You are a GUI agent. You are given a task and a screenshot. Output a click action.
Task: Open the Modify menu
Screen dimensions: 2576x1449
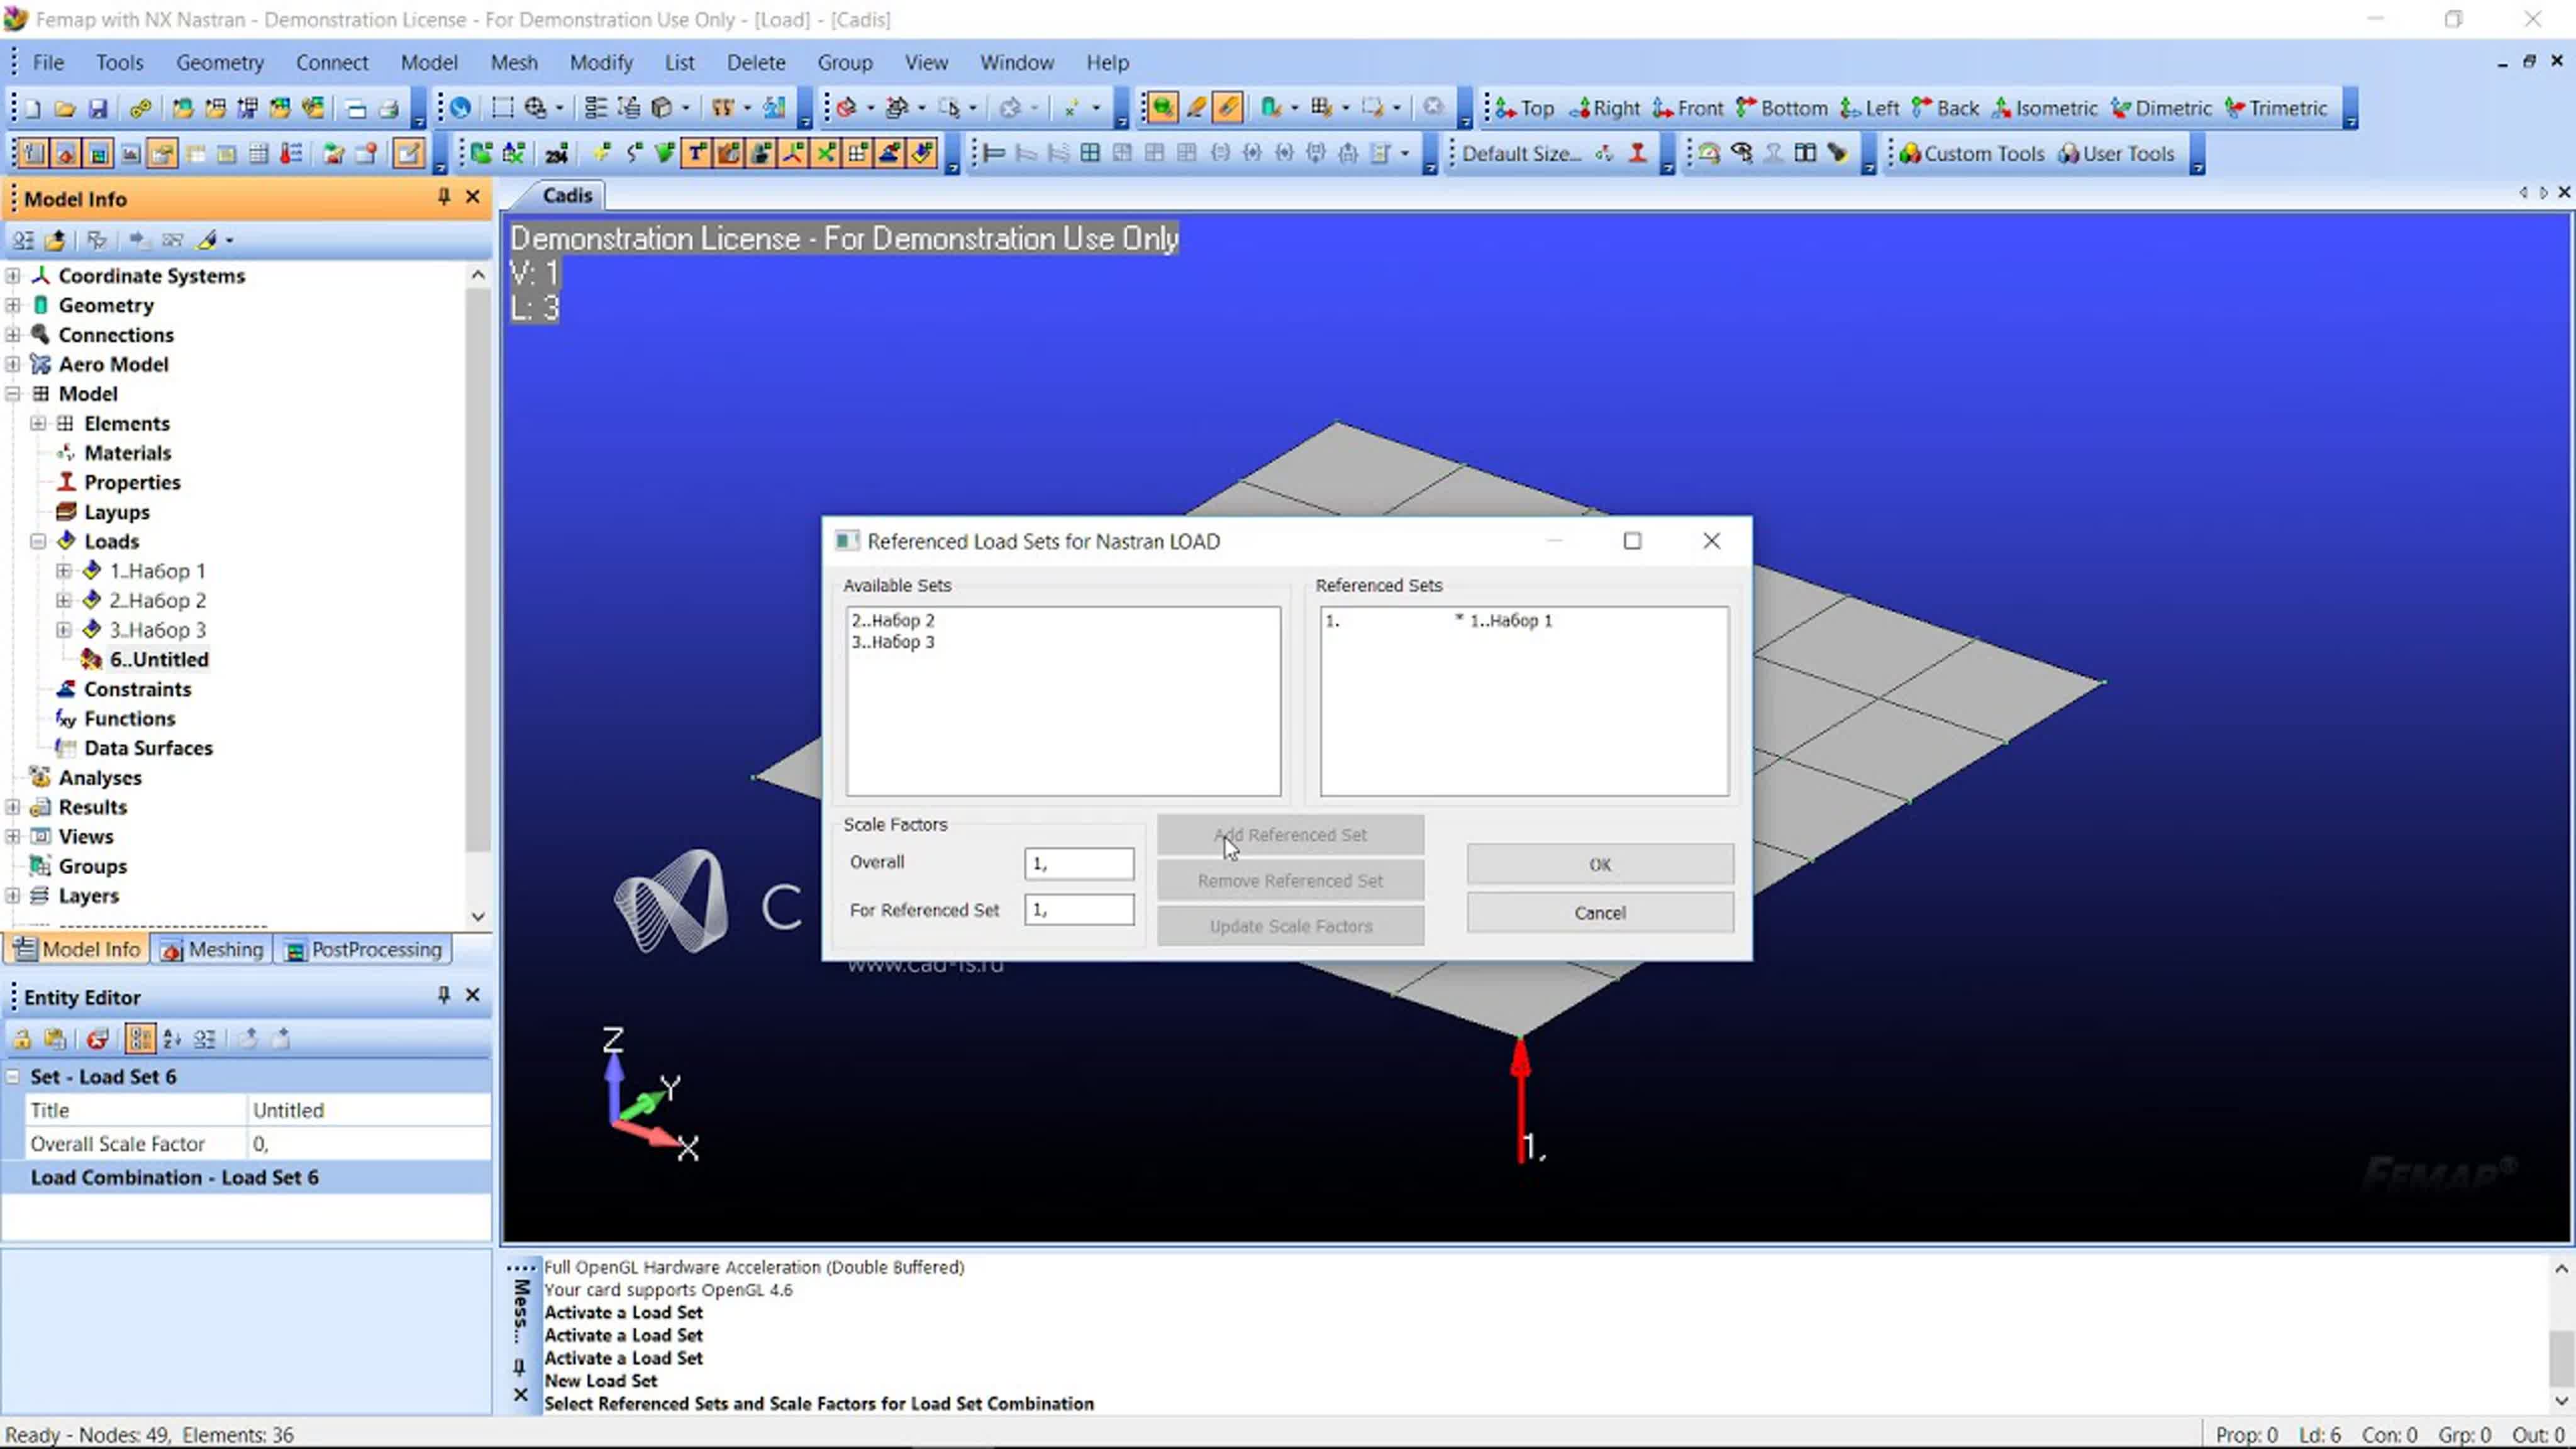pyautogui.click(x=601, y=62)
